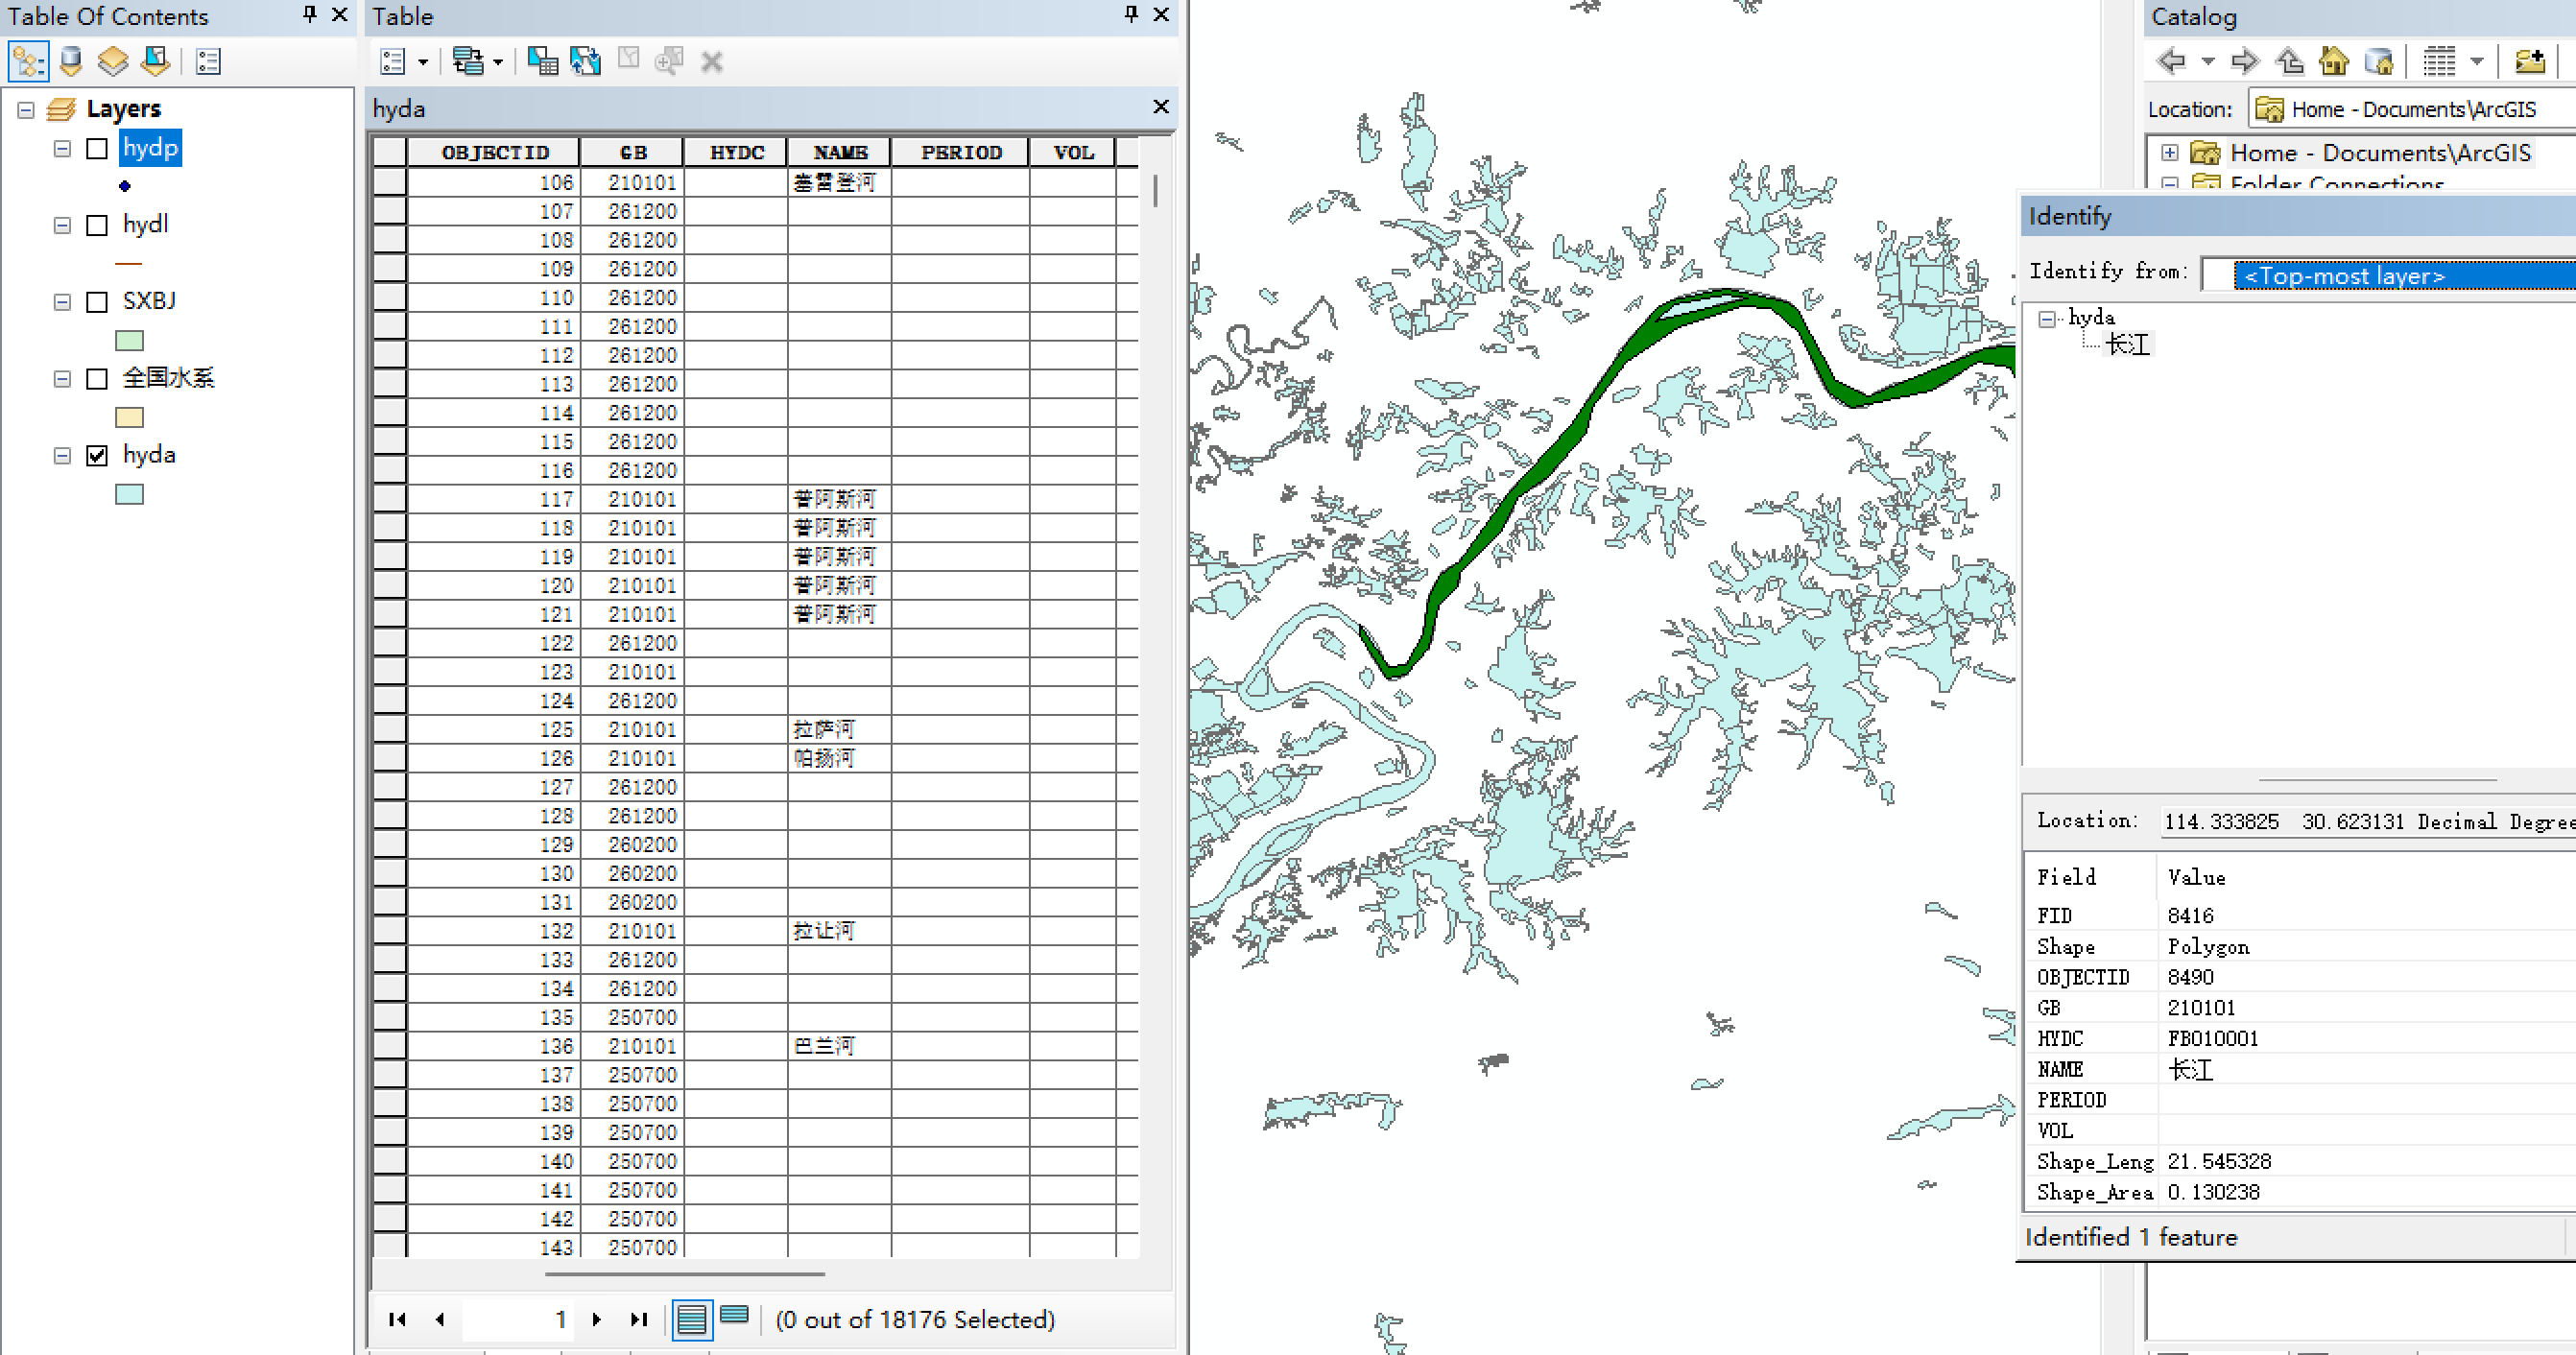Screen dimensions: 2576x1355
Task: Move to last record in table
Action: (x=639, y=1319)
